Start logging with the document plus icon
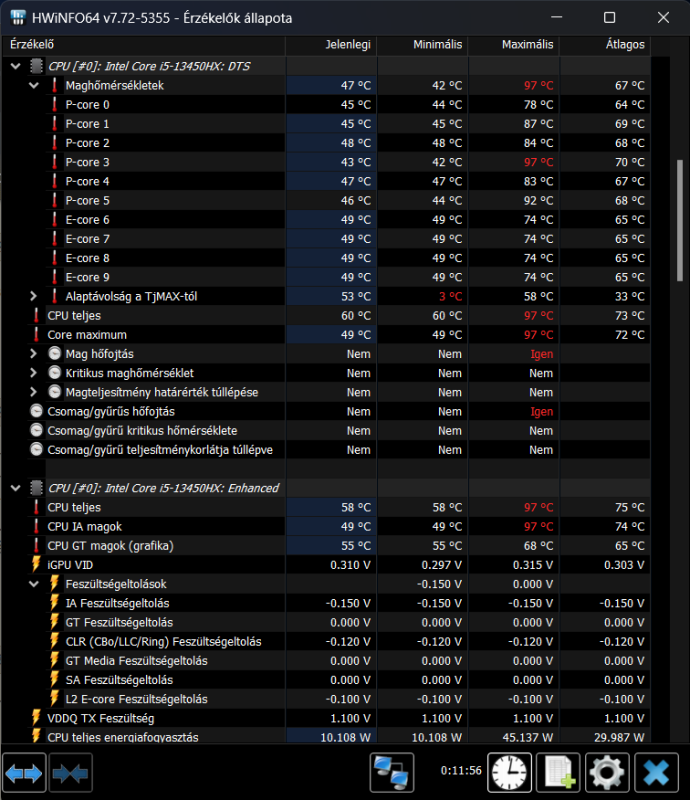Viewport: 690px width, 800px height. coord(558,773)
